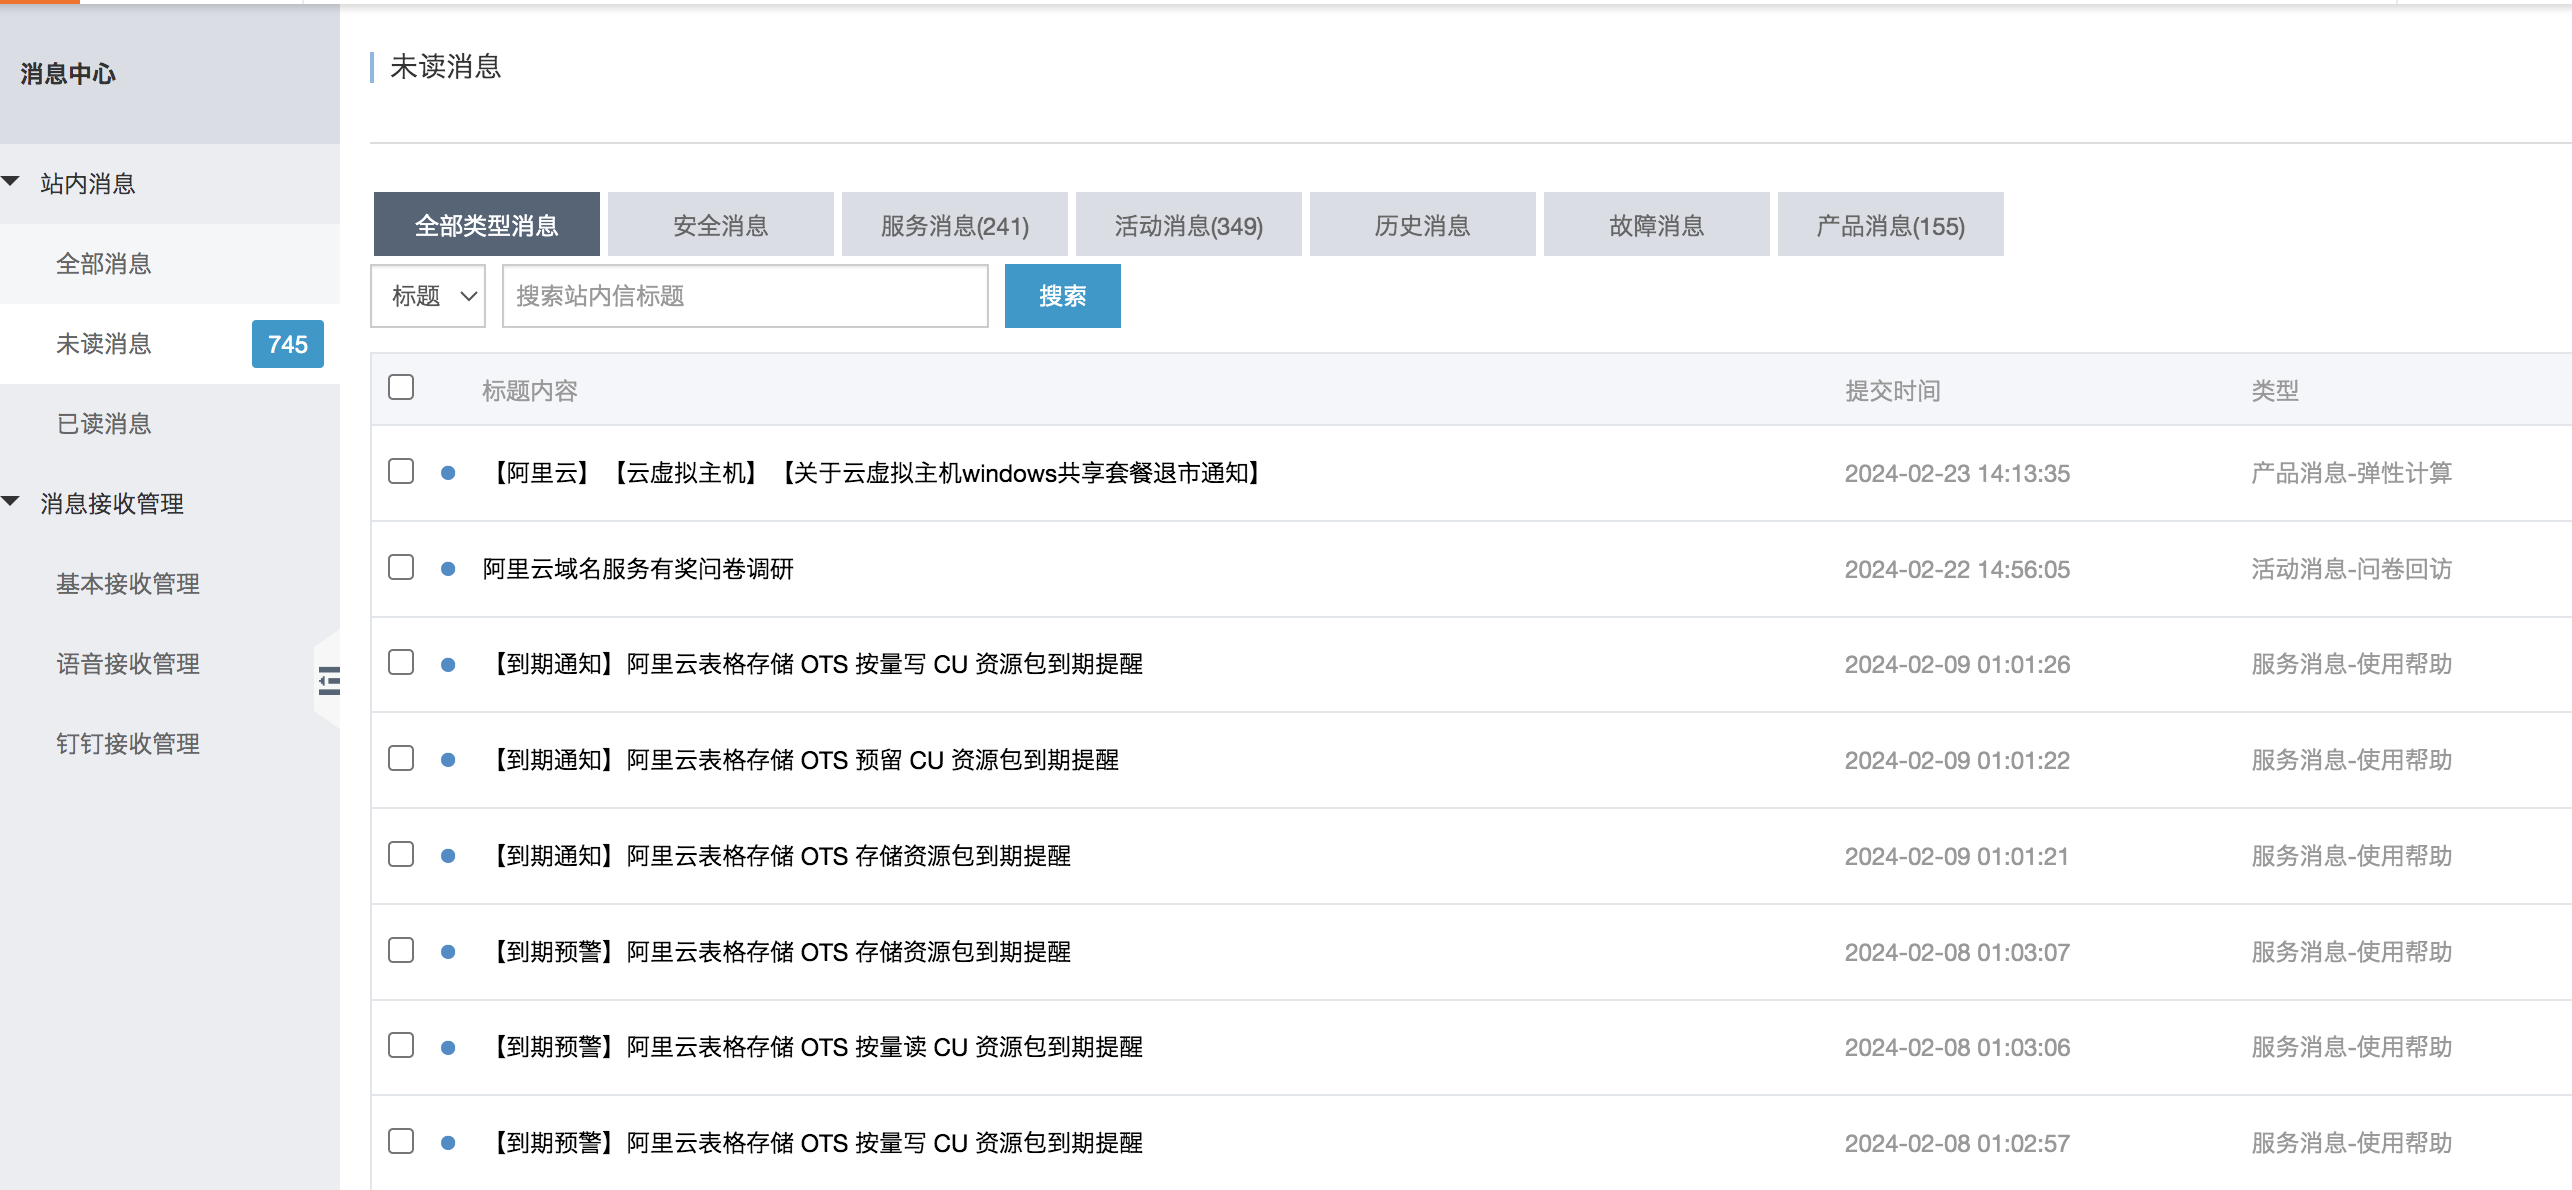Switch to 产品消息(155) tab
2572x1190 pixels.
pos(1889,225)
